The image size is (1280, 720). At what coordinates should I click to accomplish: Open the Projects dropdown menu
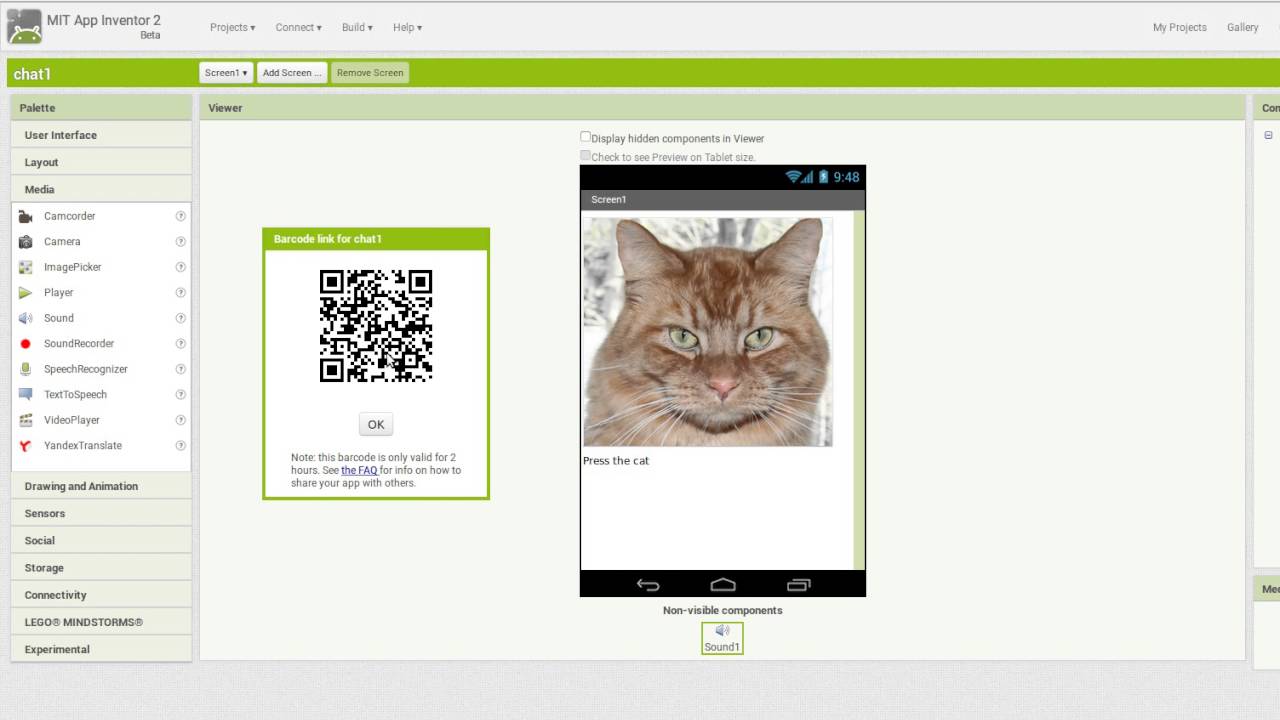[232, 27]
